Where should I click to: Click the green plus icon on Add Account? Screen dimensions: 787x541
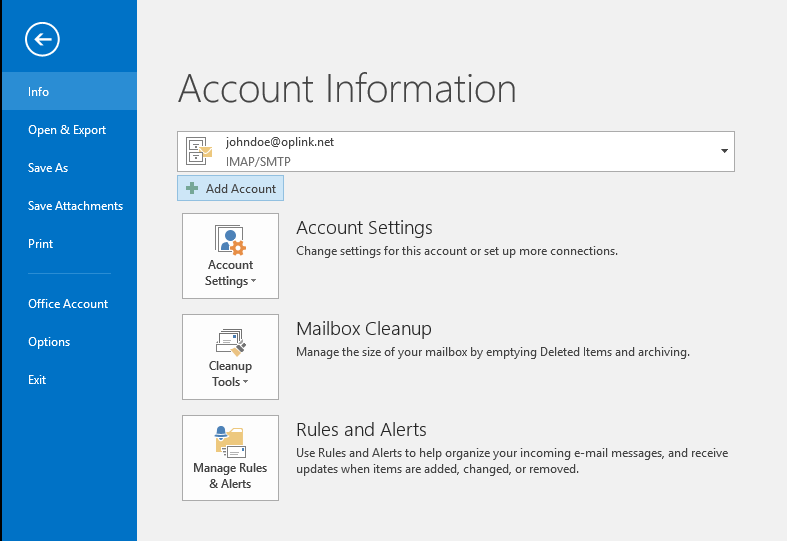tap(192, 188)
